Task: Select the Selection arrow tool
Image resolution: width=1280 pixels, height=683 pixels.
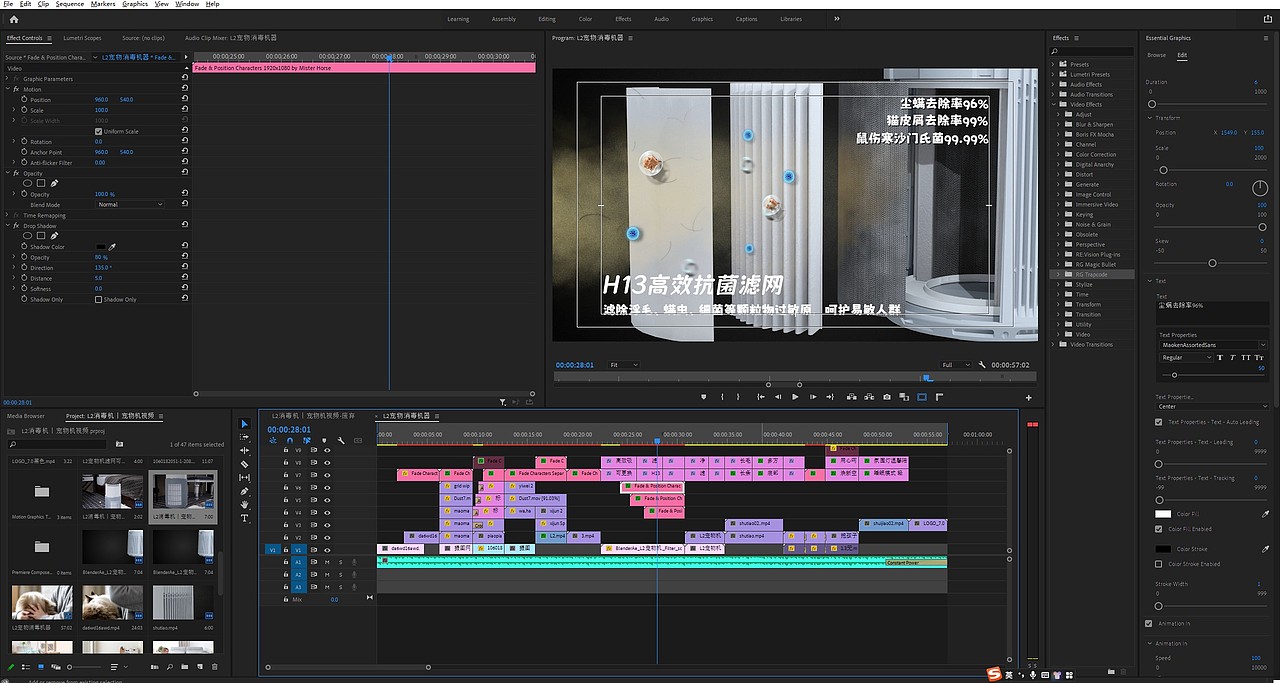Action: point(245,424)
